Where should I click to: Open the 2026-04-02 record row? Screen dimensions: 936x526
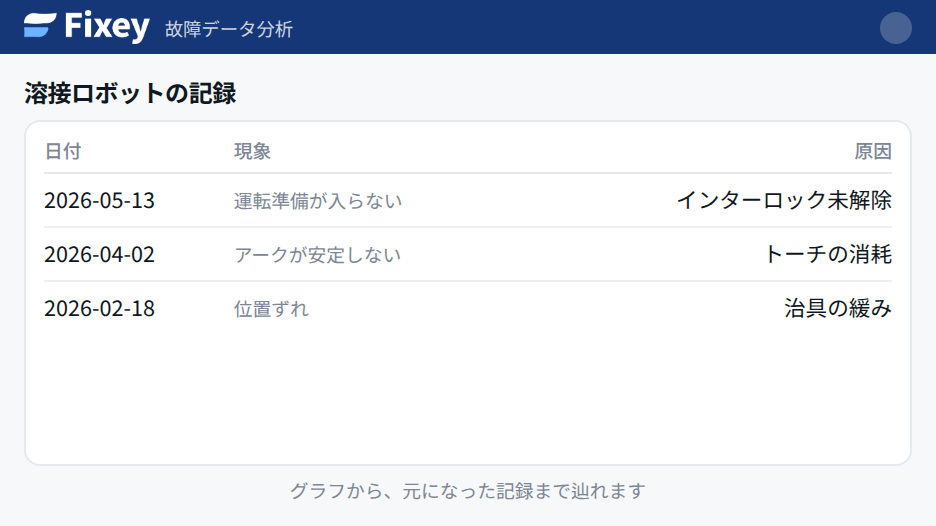(468, 254)
